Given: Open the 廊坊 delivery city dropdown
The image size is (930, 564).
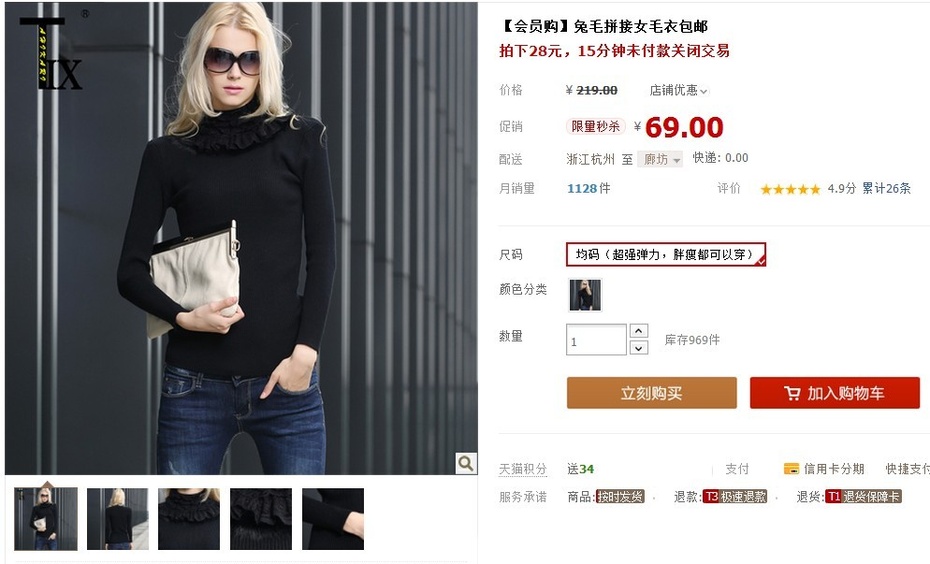Looking at the screenshot, I should pyautogui.click(x=660, y=159).
